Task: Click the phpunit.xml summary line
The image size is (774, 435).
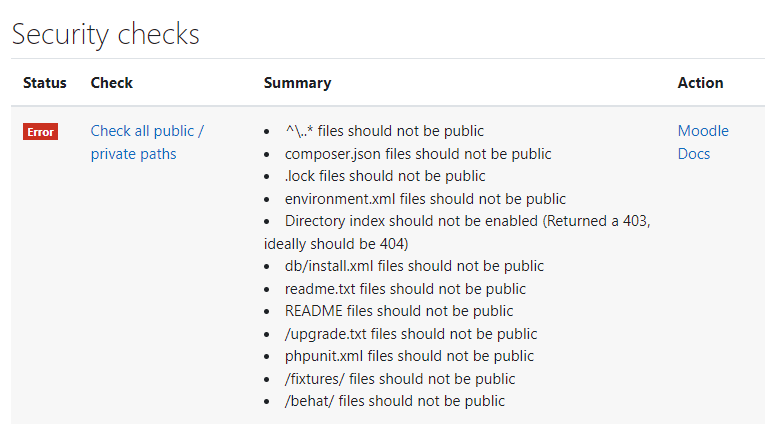Action: (x=409, y=356)
